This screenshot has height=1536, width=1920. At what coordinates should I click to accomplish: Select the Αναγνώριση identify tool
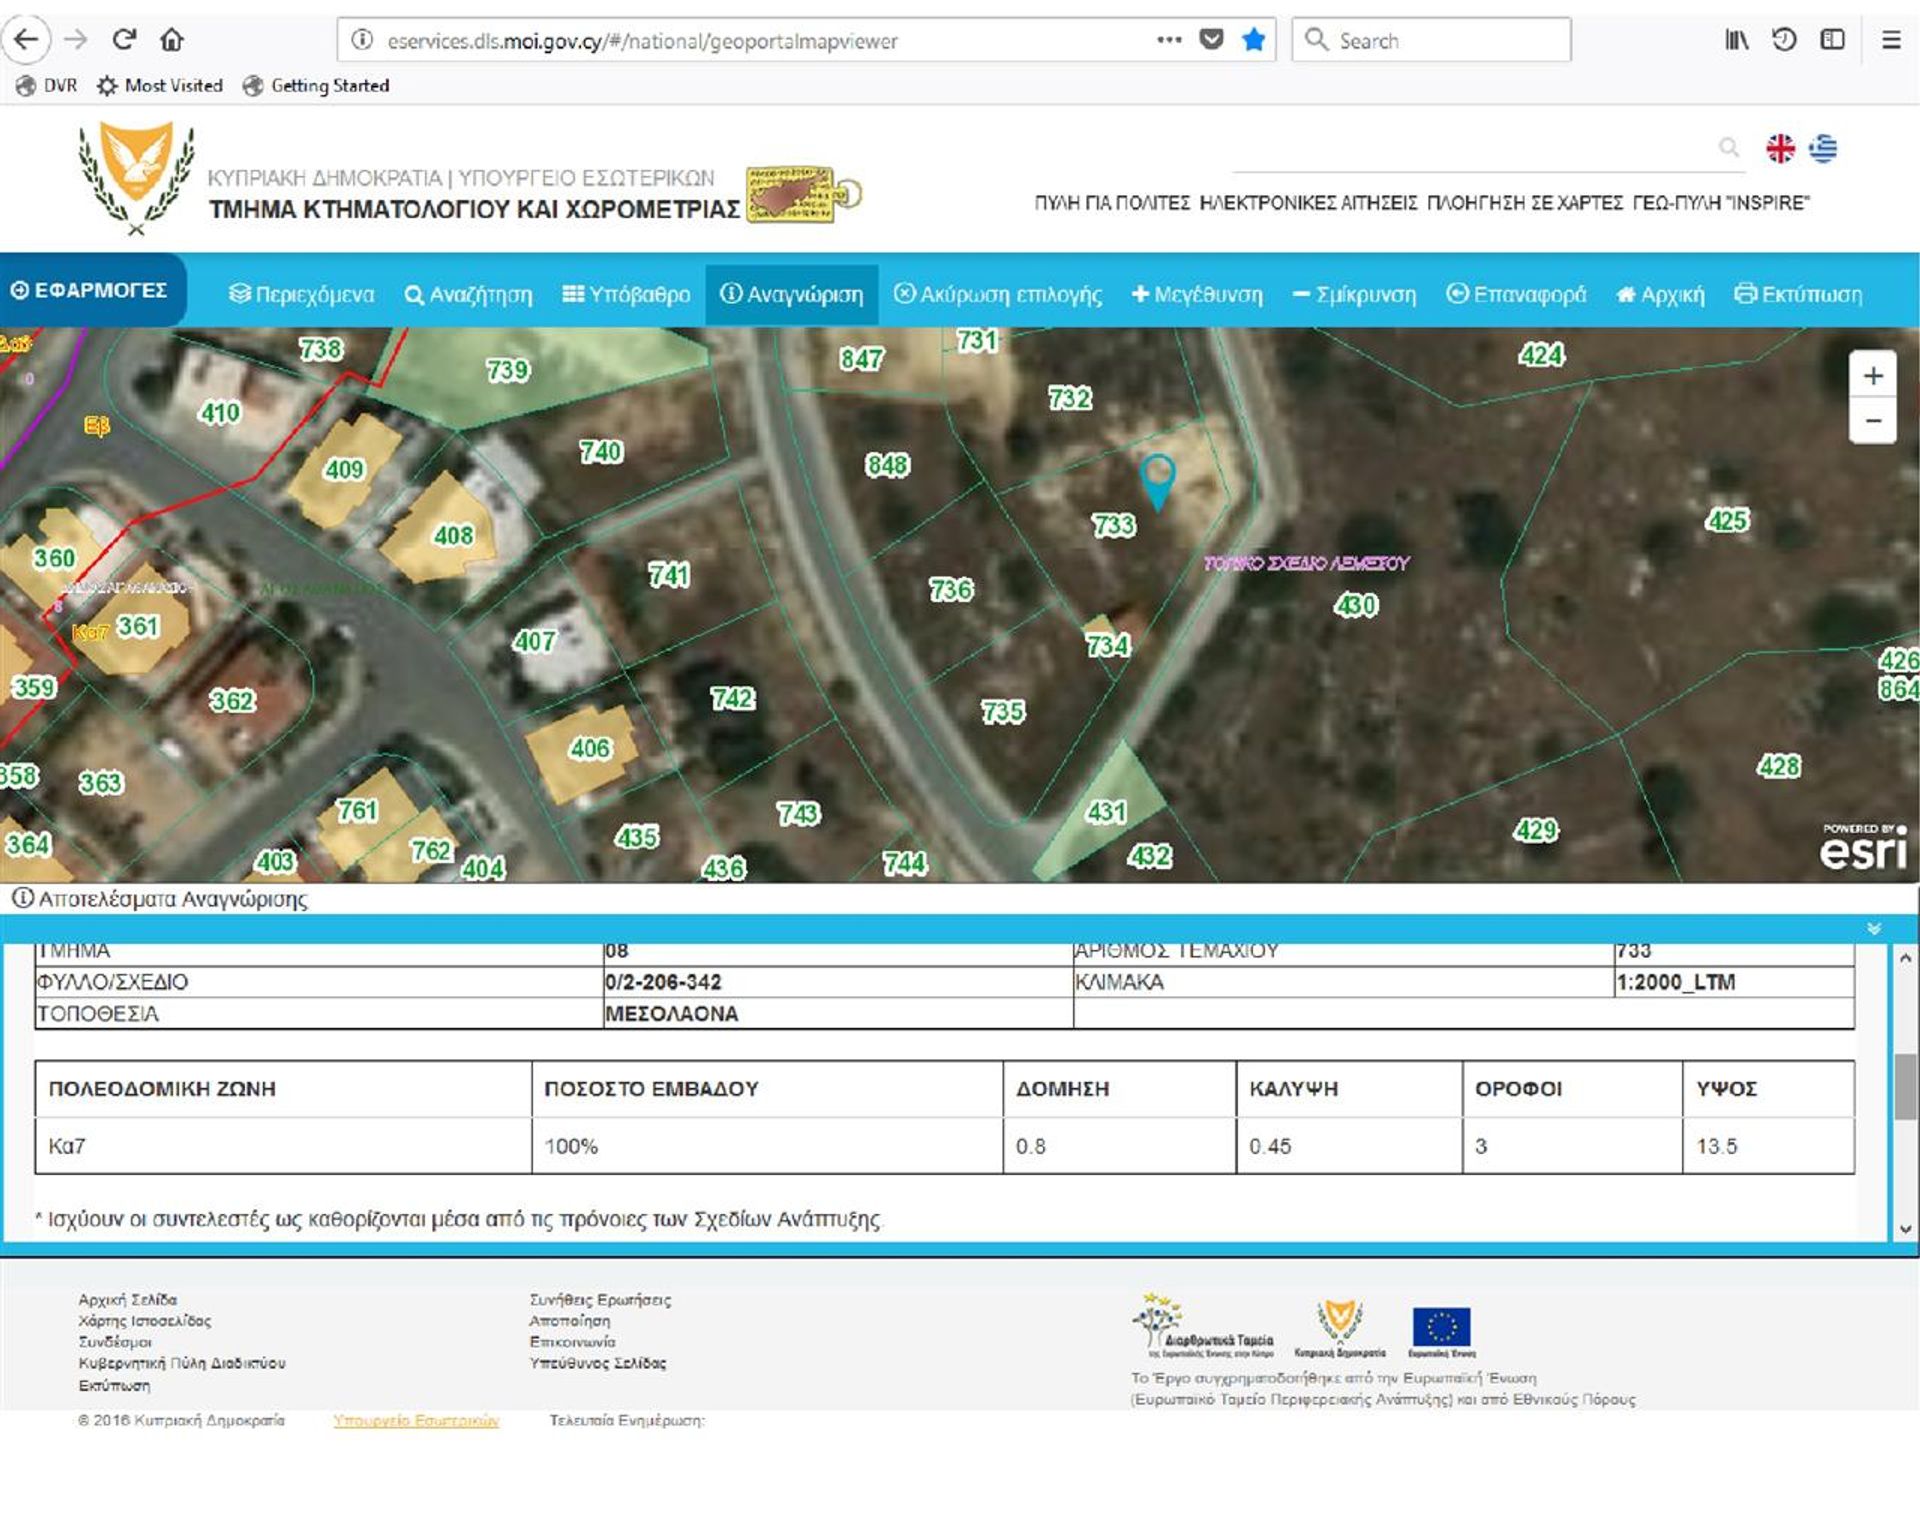791,294
